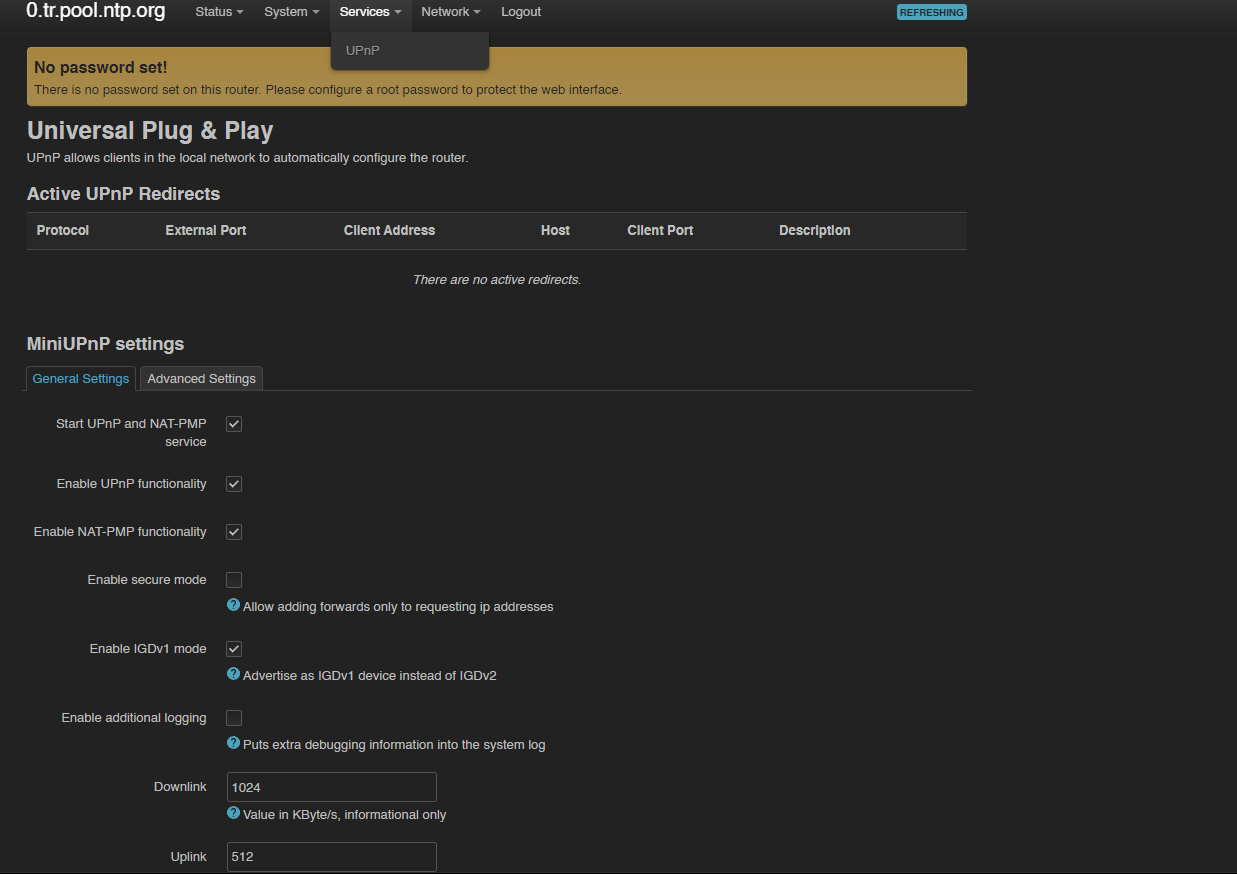The image size is (1237, 874).
Task: Toggle Start UPnP and NAT-PMP service checkbox
Action: (234, 424)
